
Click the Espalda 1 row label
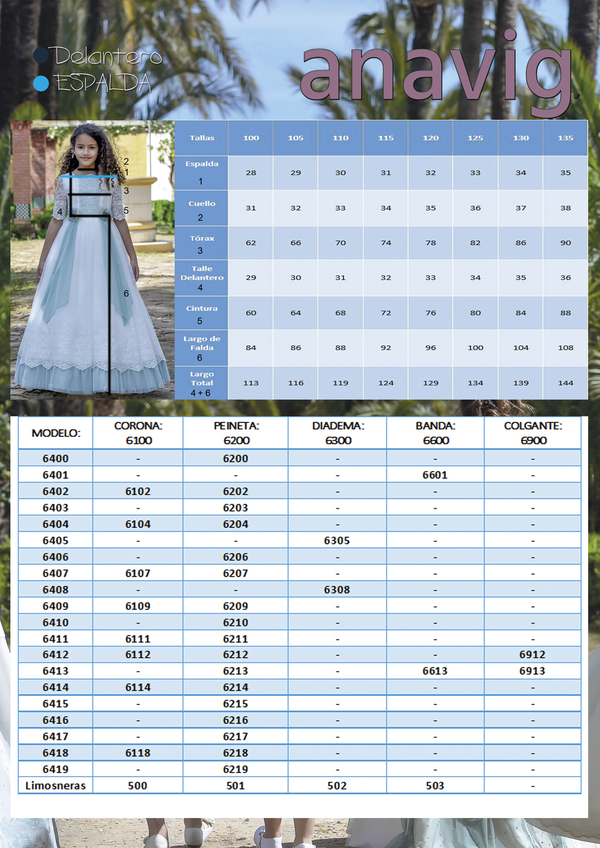(x=202, y=173)
